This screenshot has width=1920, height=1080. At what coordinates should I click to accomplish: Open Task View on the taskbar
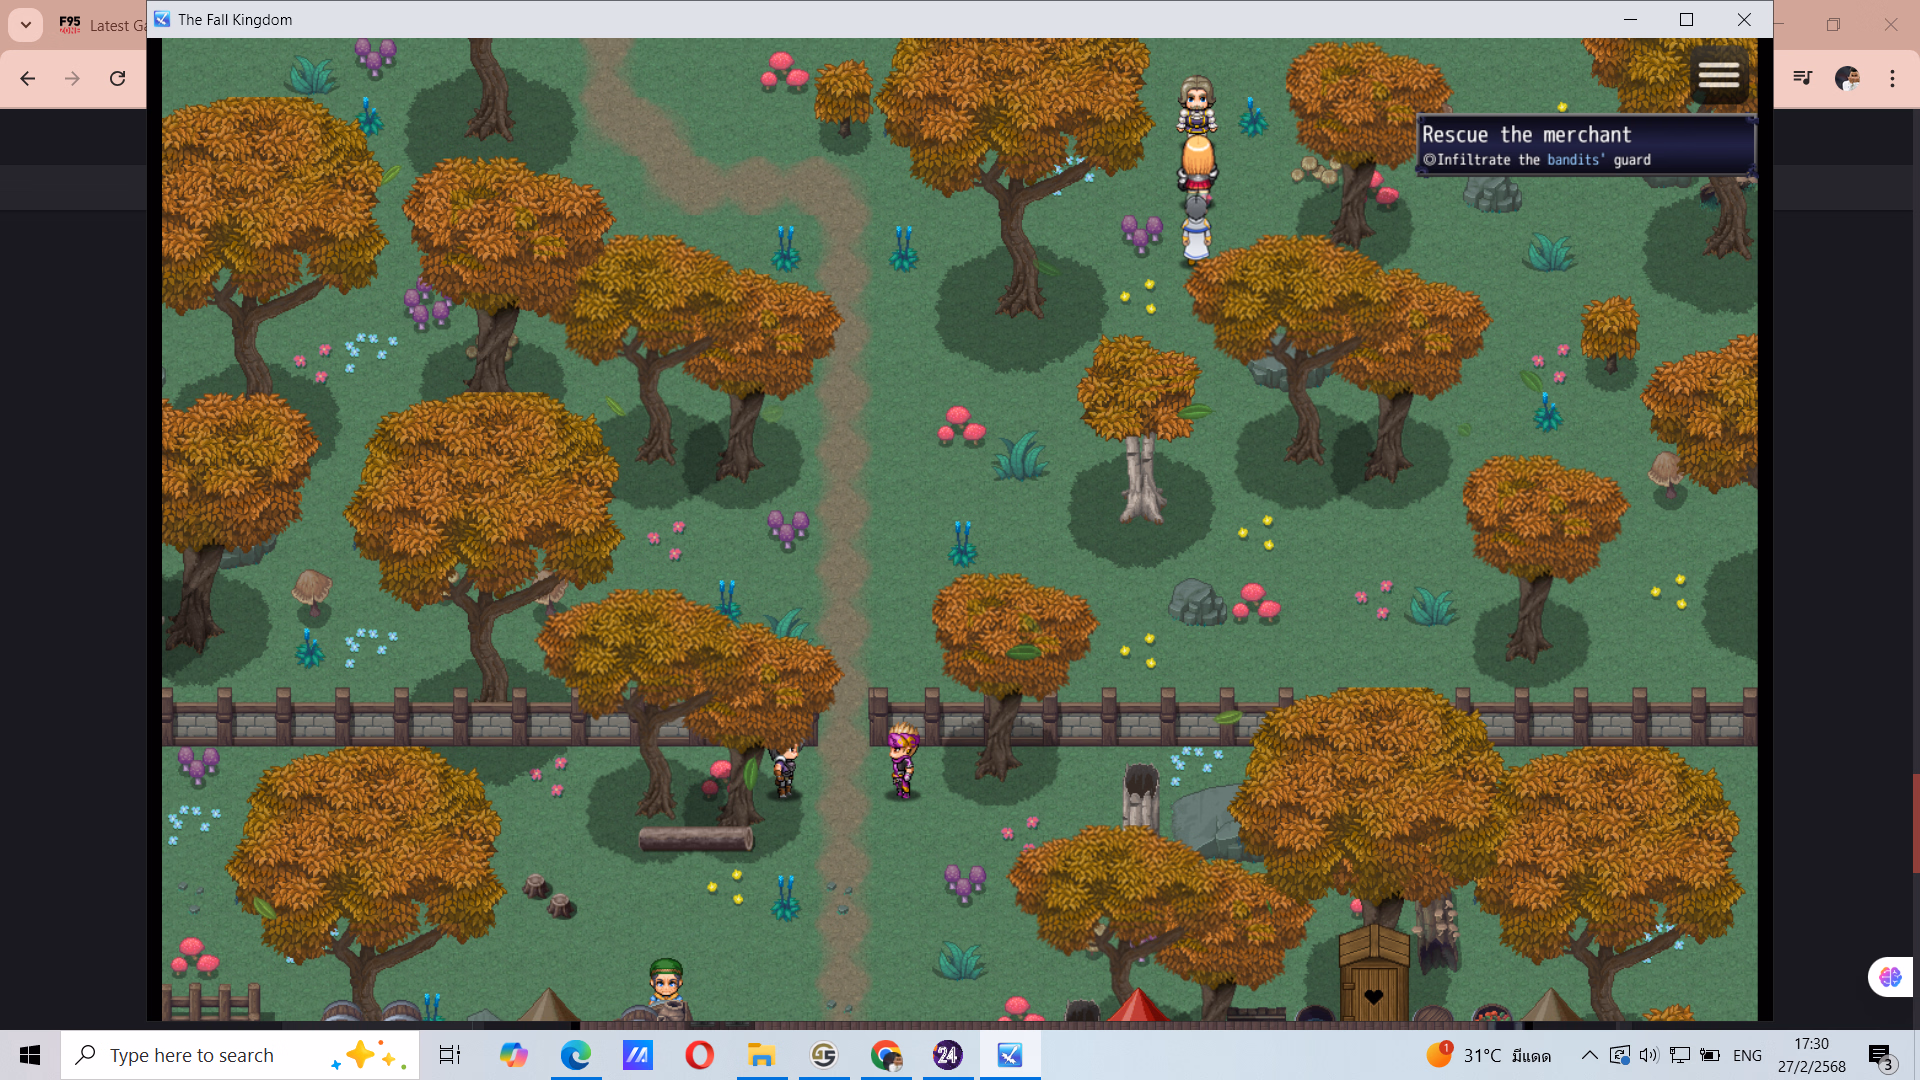pos(450,1055)
